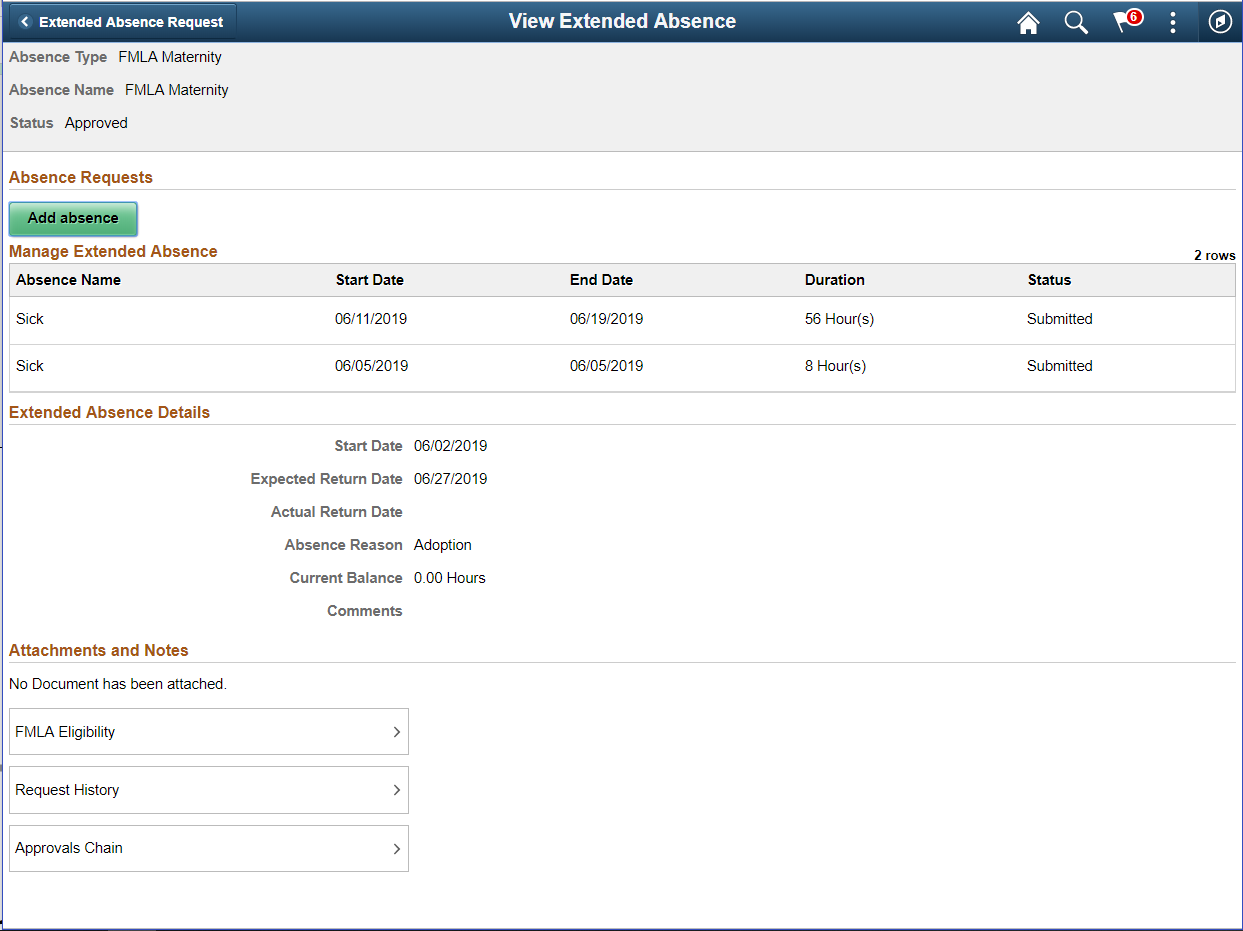Click Start Date value 06/02/2019

click(451, 446)
